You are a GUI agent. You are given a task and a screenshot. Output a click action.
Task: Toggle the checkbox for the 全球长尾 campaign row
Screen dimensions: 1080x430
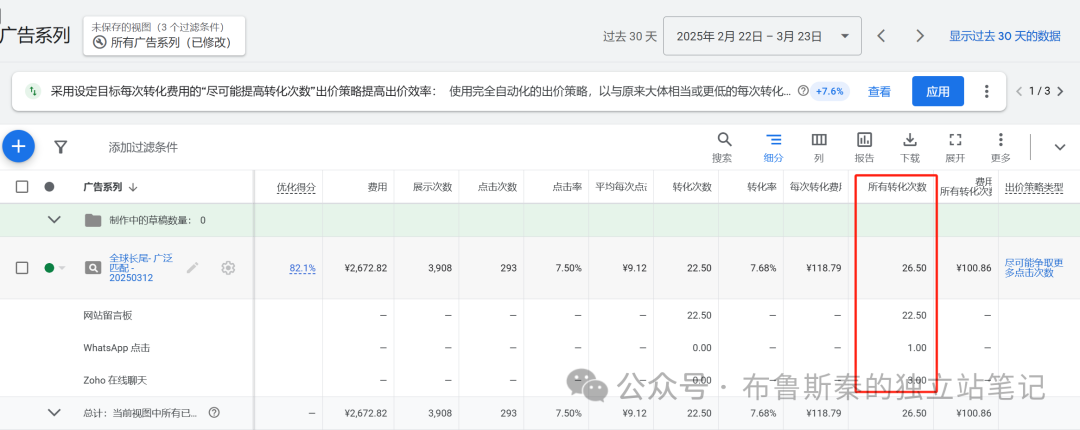22,268
